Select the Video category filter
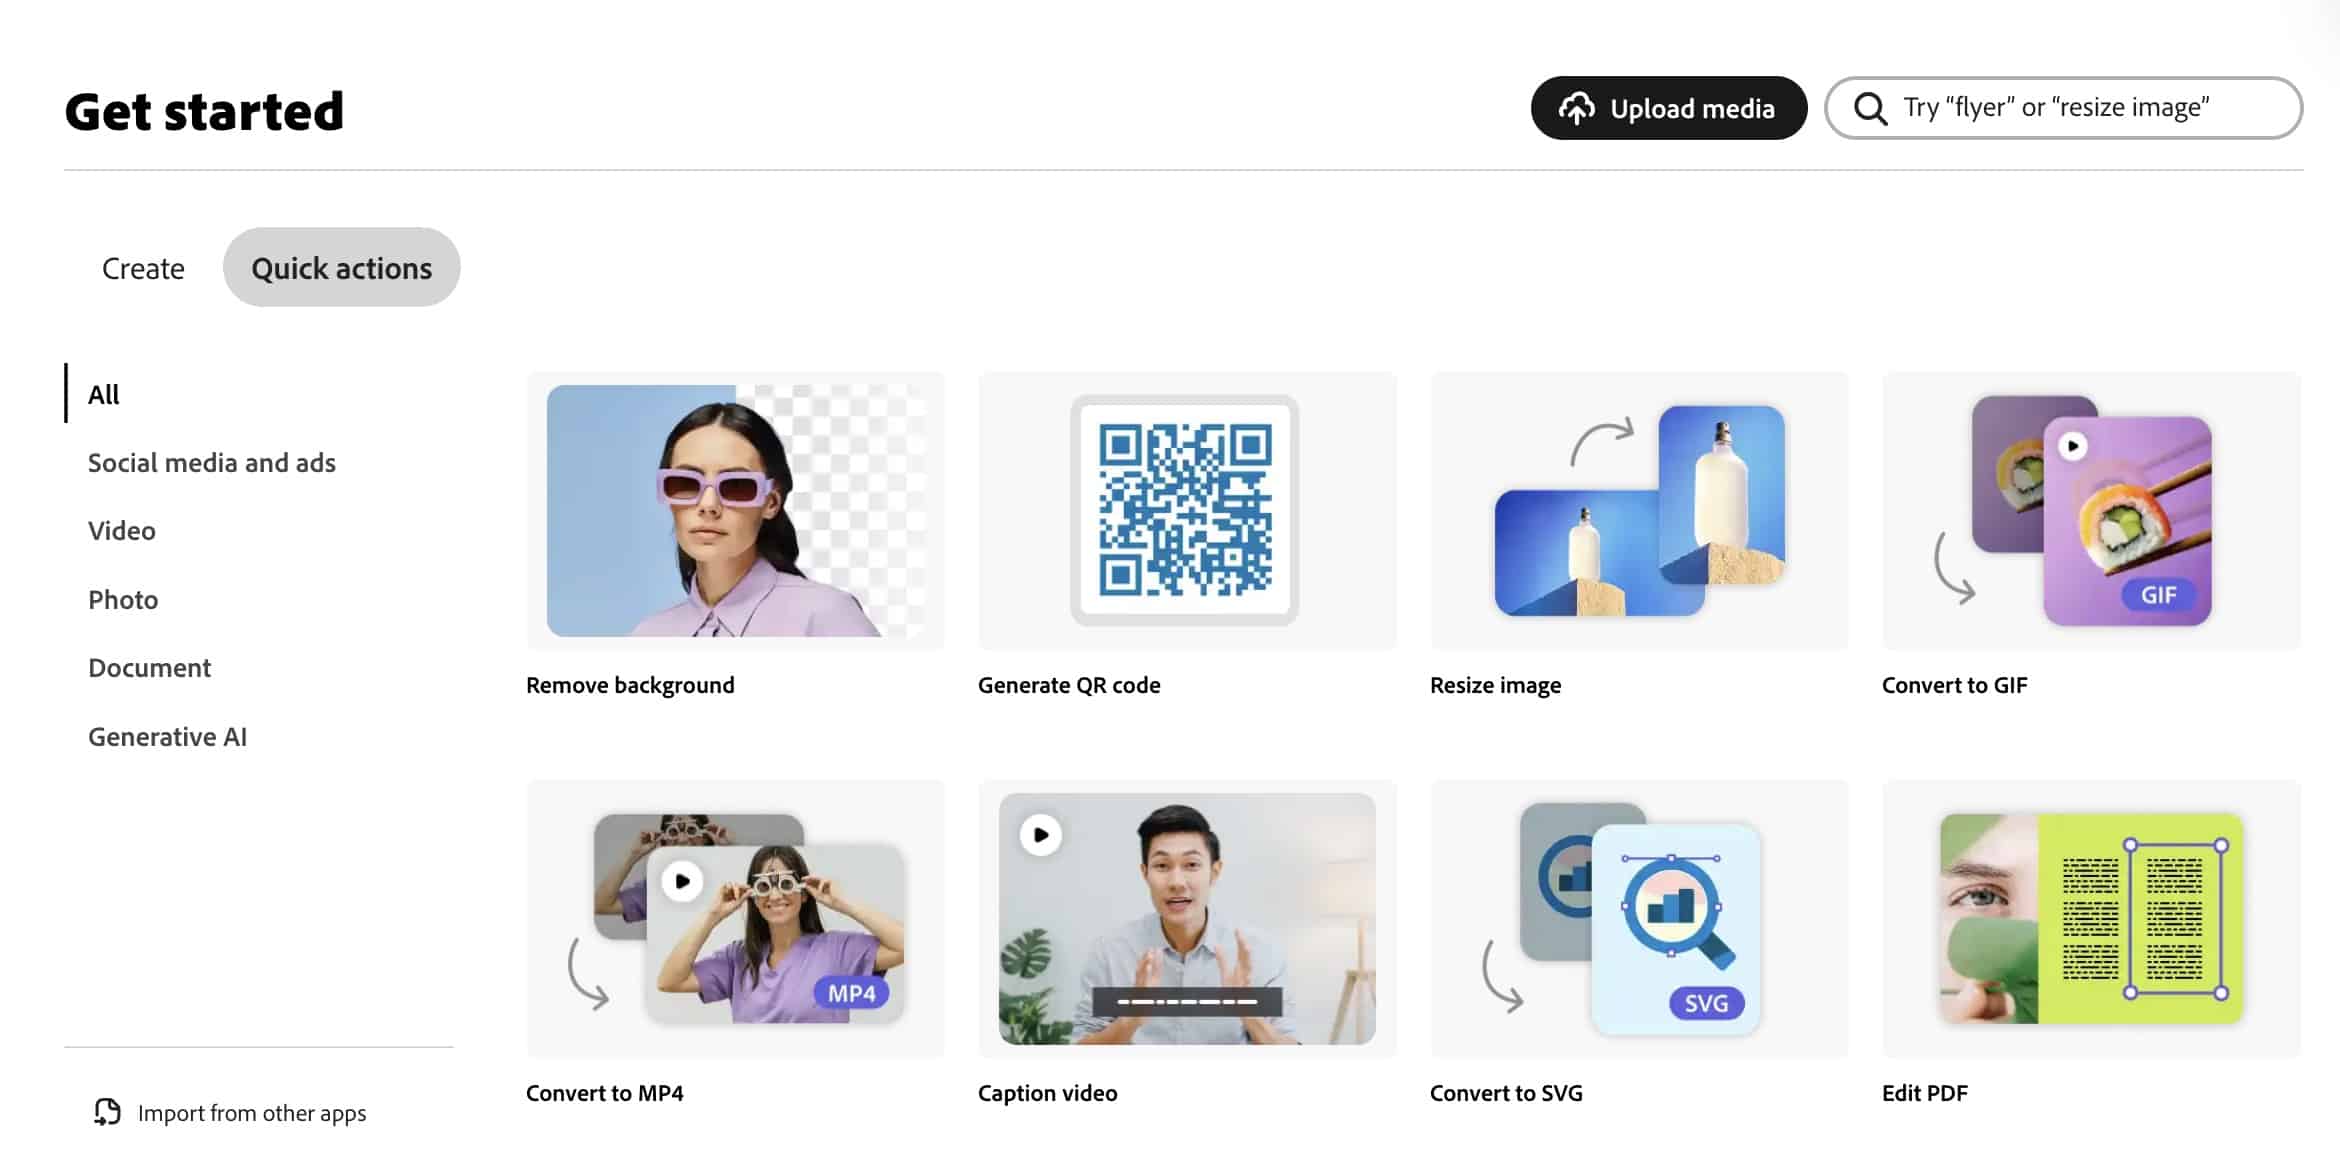Image resolution: width=2340 pixels, height=1176 pixels. 121,530
